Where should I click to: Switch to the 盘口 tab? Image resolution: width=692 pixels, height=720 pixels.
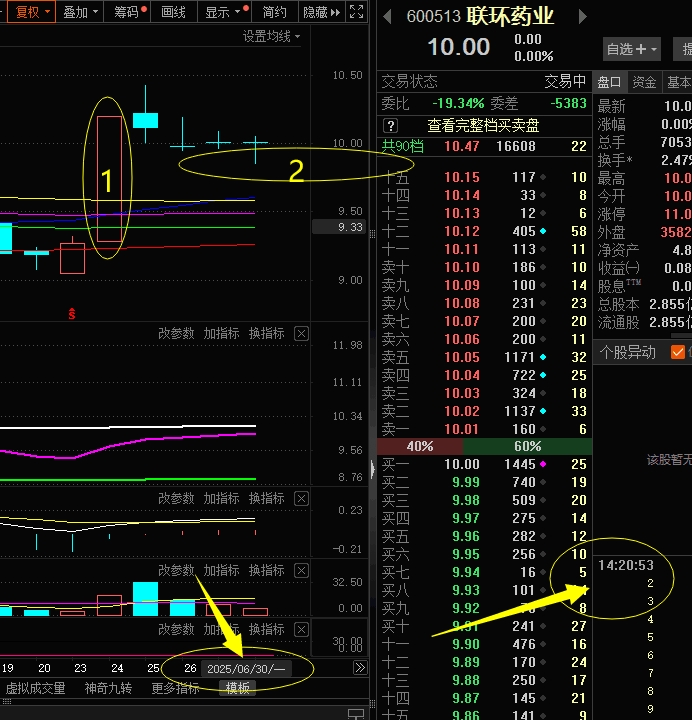pos(609,82)
